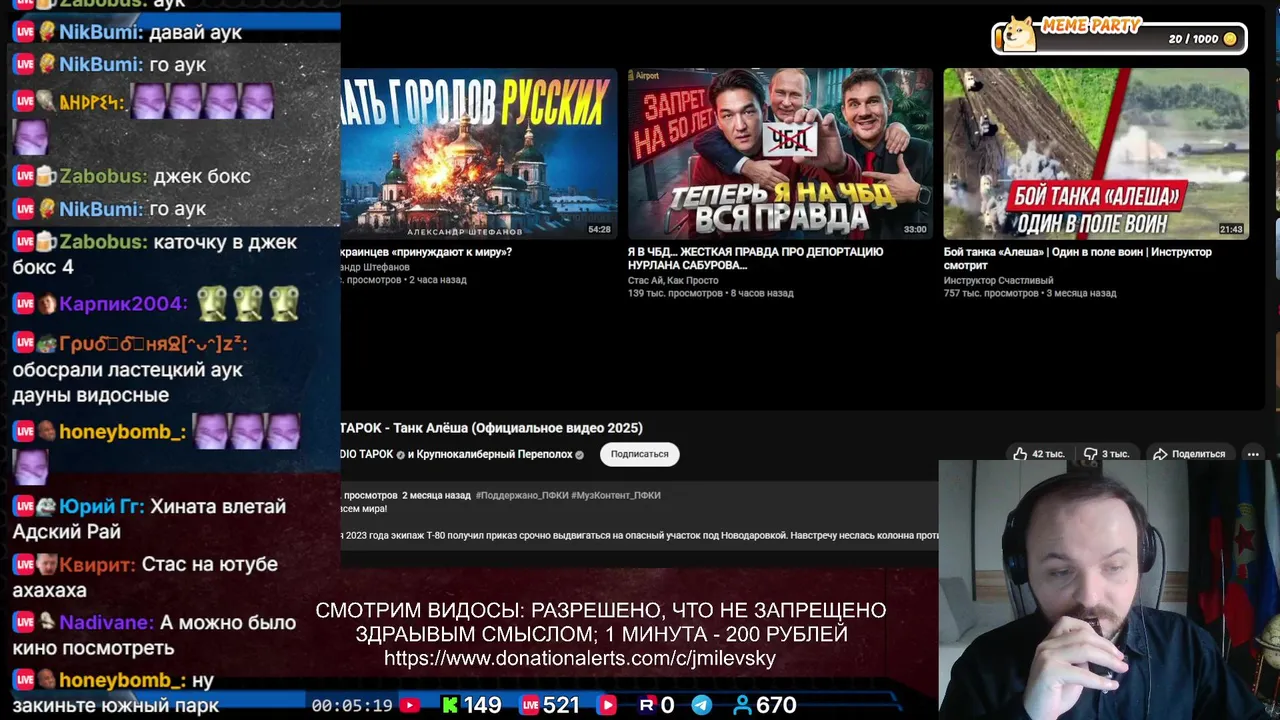This screenshot has height=720, width=1280.
Task: Click the 33:00 duration badge
Action: click(914, 230)
